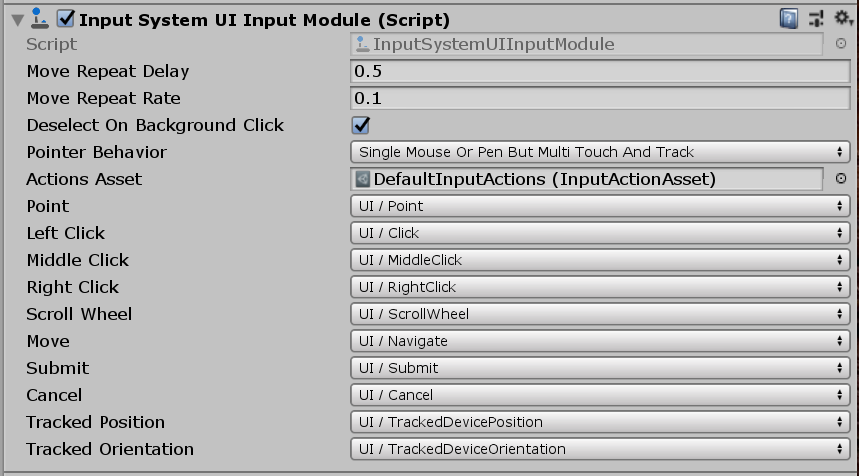The height and width of the screenshot is (476, 859).
Task: Open the Submit action dropdown
Action: (600, 368)
